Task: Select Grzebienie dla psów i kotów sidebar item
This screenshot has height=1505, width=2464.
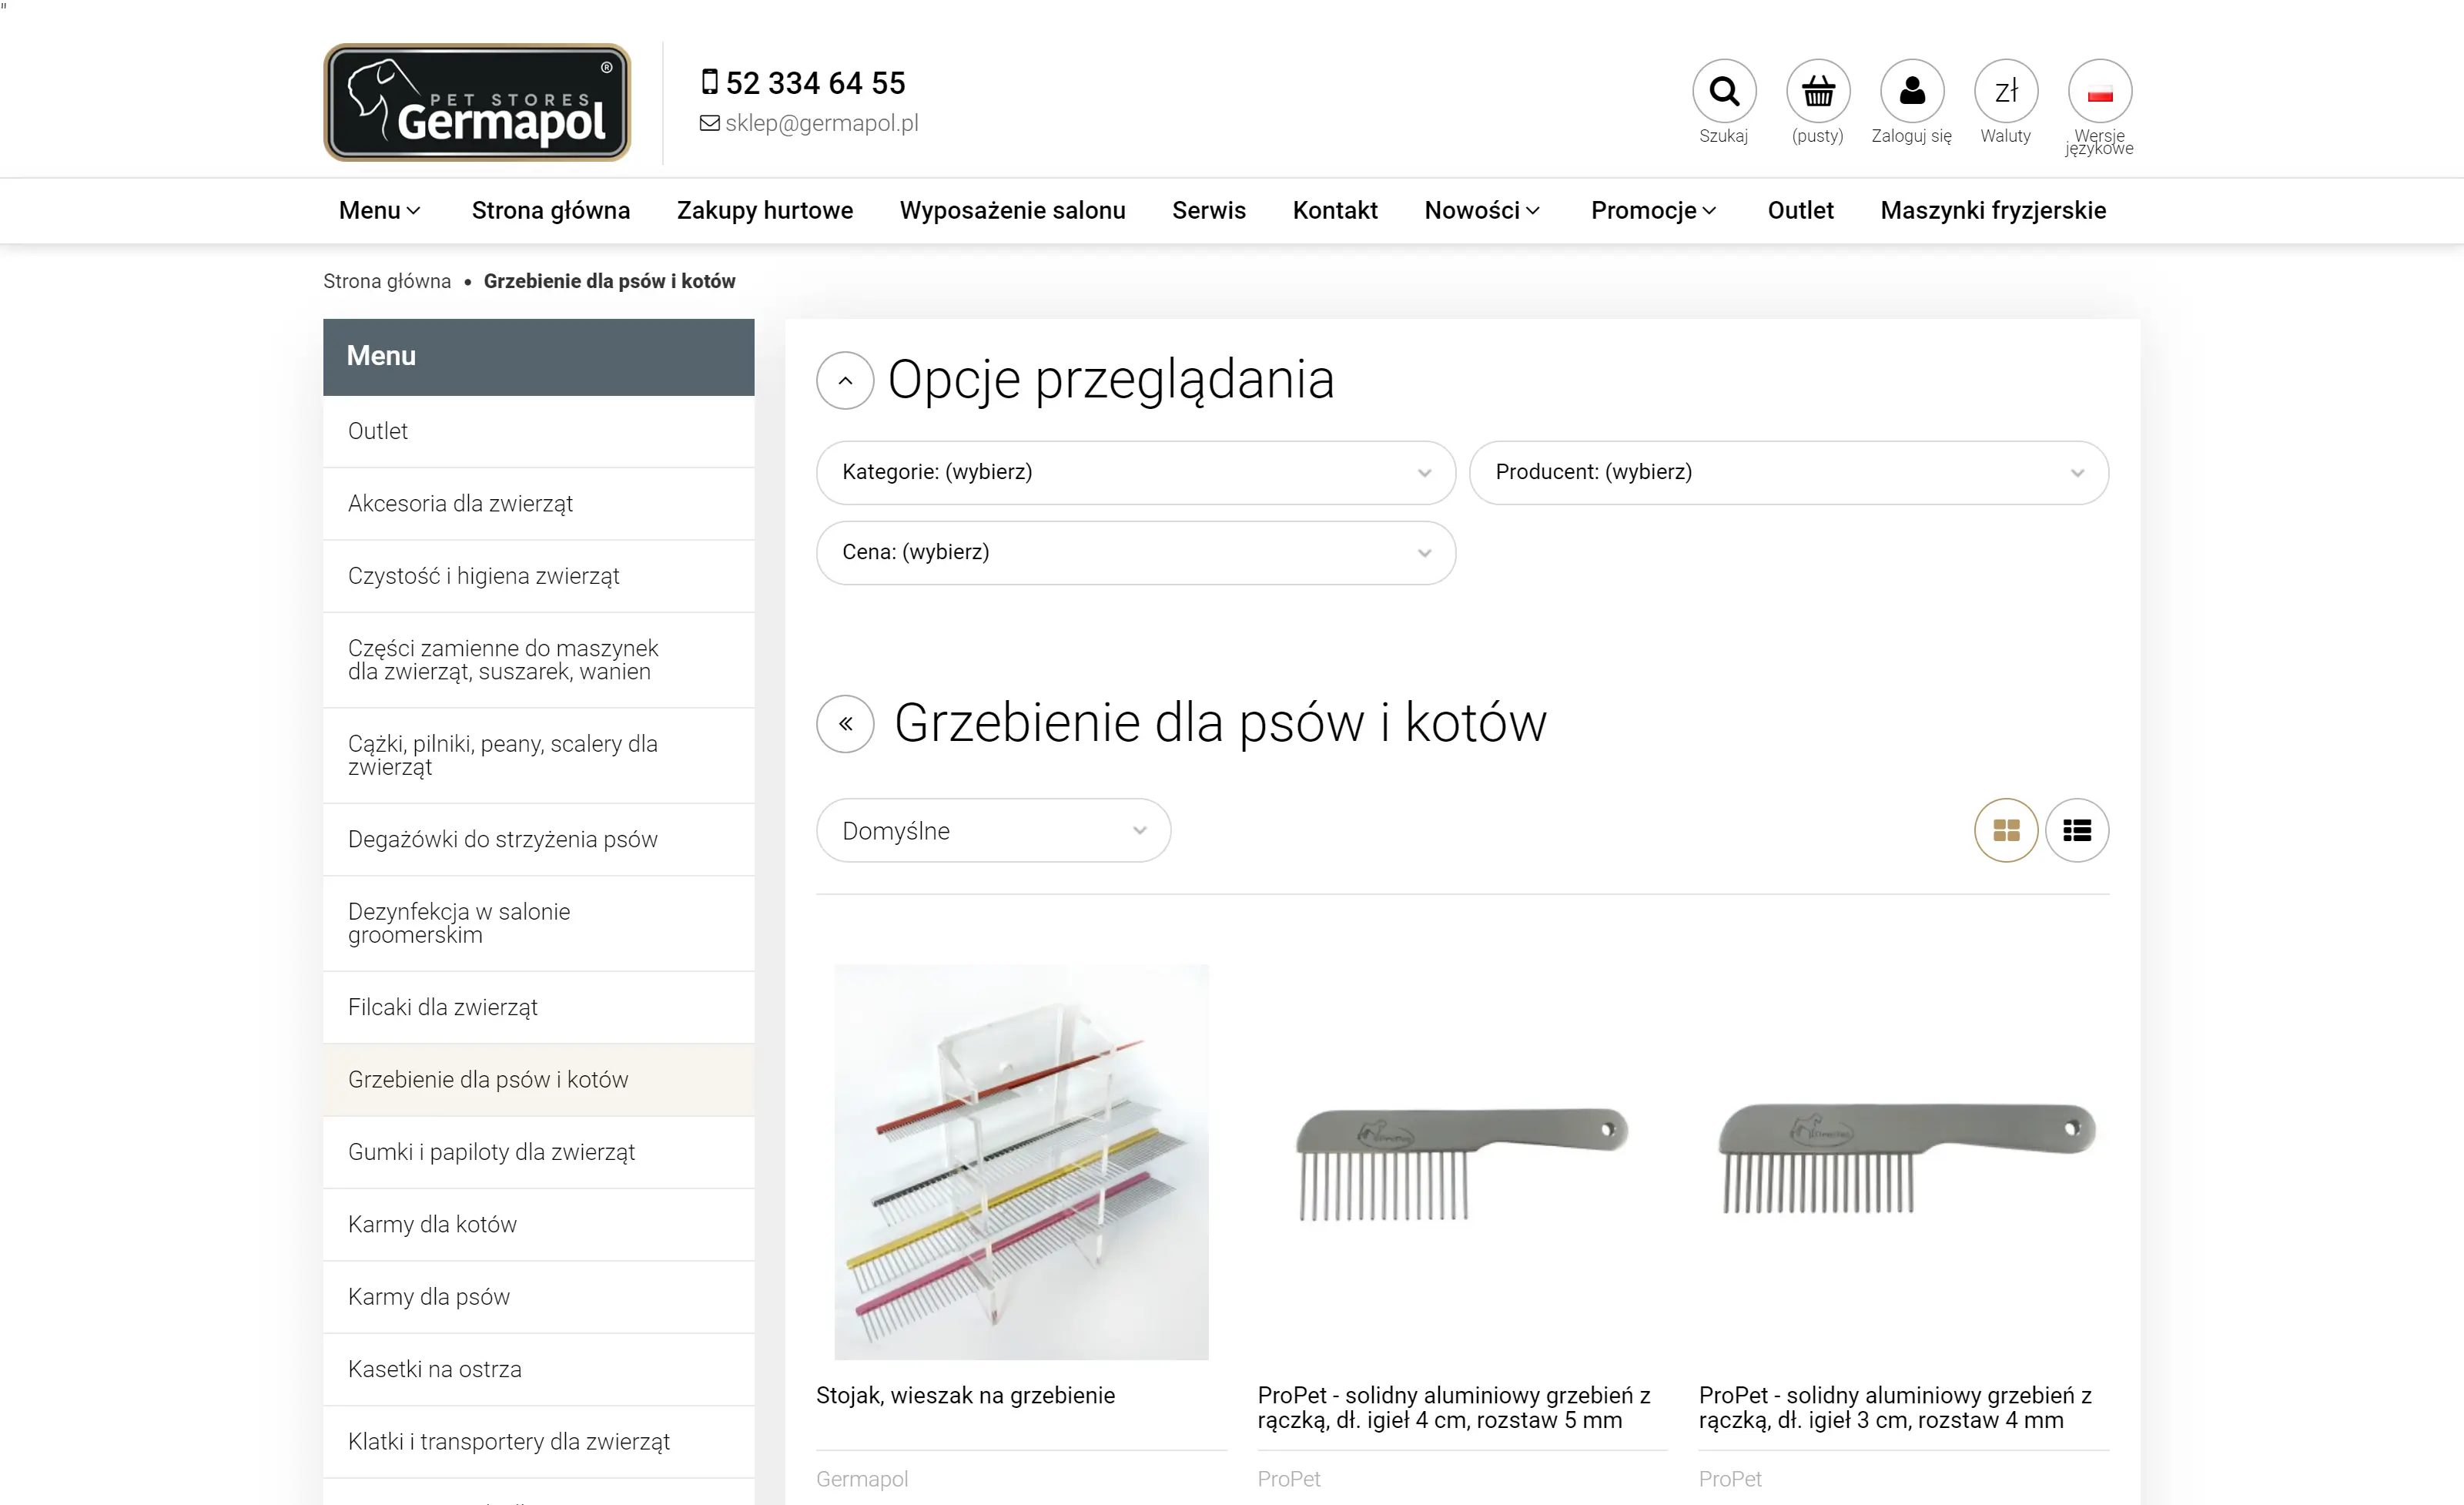Action: [x=538, y=1080]
